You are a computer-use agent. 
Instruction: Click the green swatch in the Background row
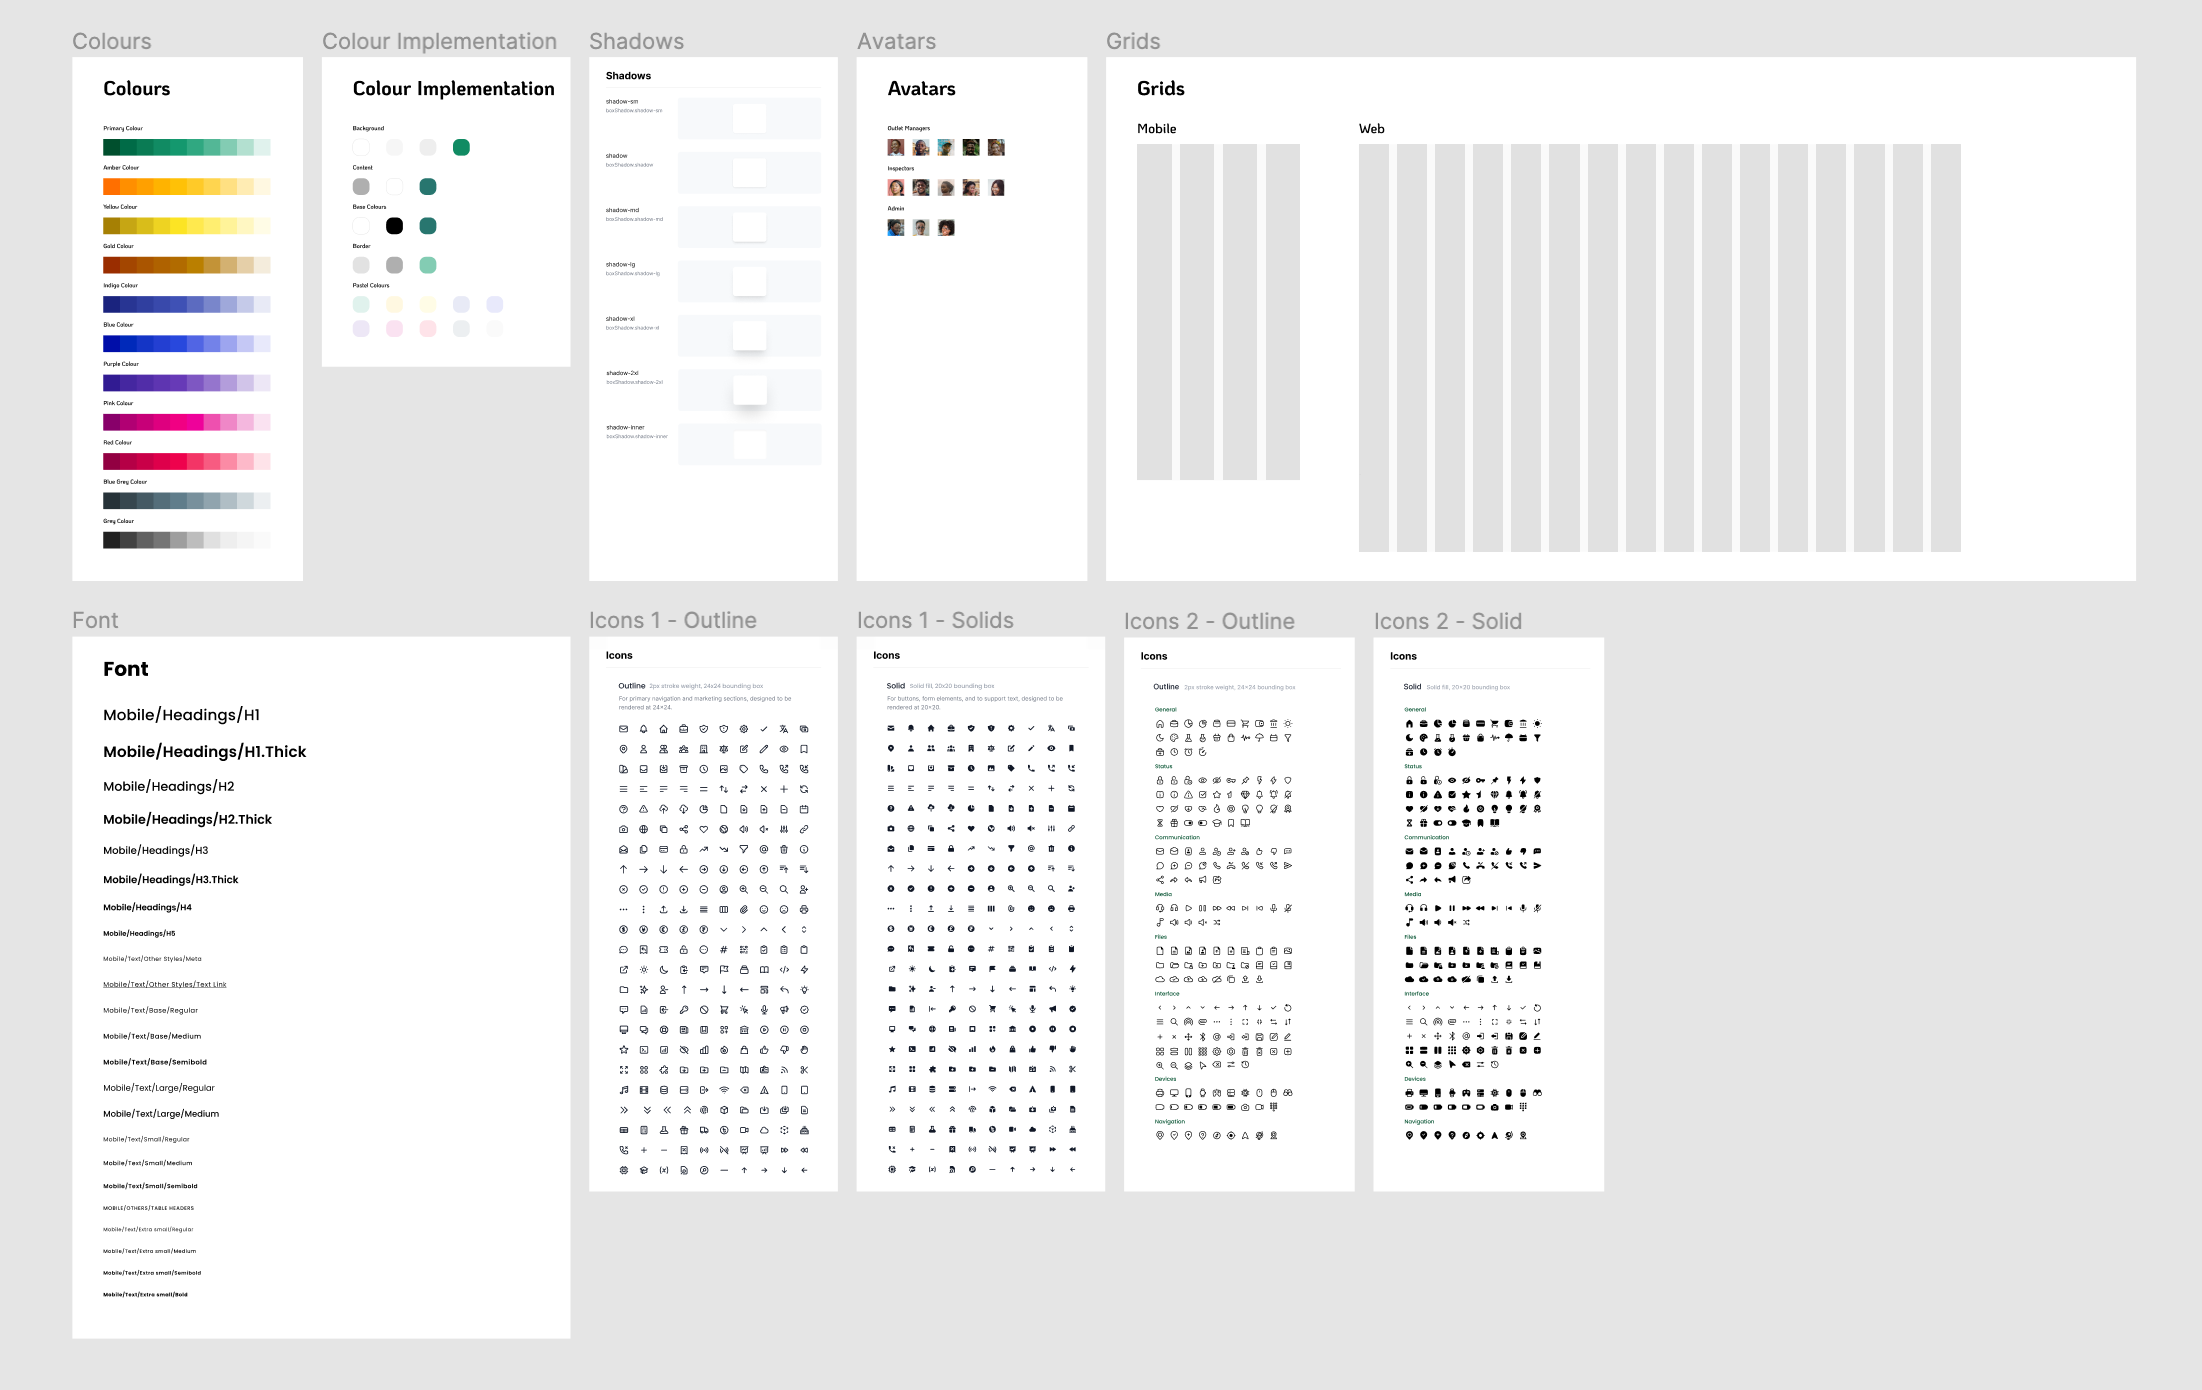[461, 148]
